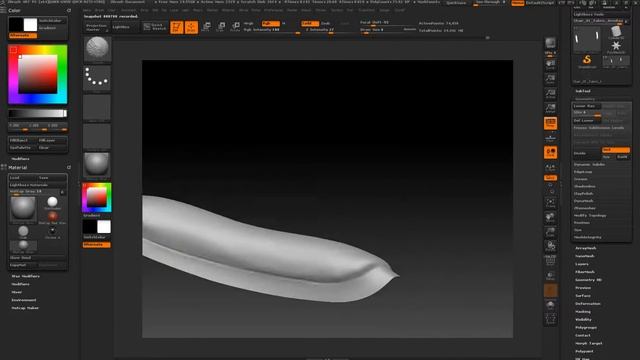Adjust SDiv subdivision level slider
Screen dimensions: 640x360
pyautogui.click(x=587, y=113)
